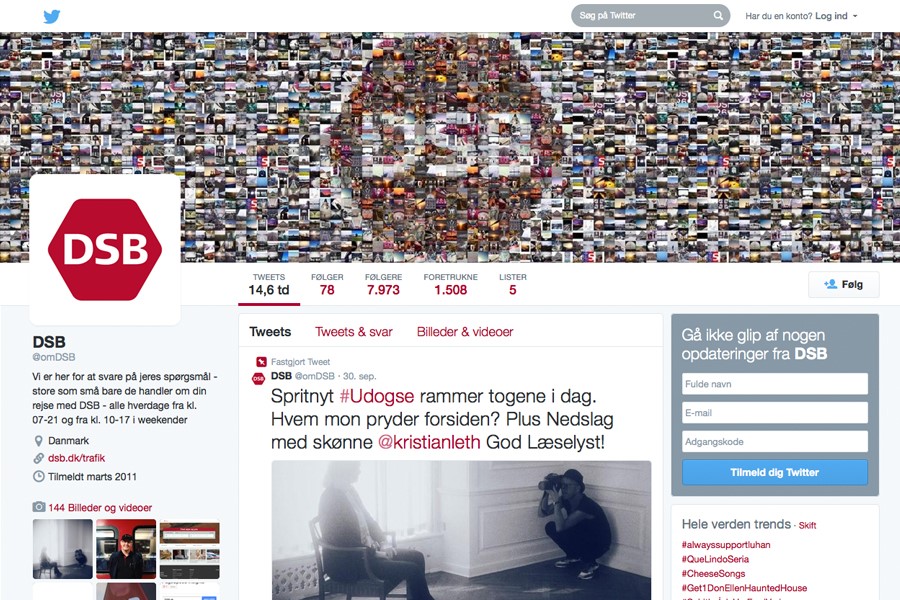Switch to Tweets & svar tab
This screenshot has height=600, width=900.
click(x=354, y=332)
